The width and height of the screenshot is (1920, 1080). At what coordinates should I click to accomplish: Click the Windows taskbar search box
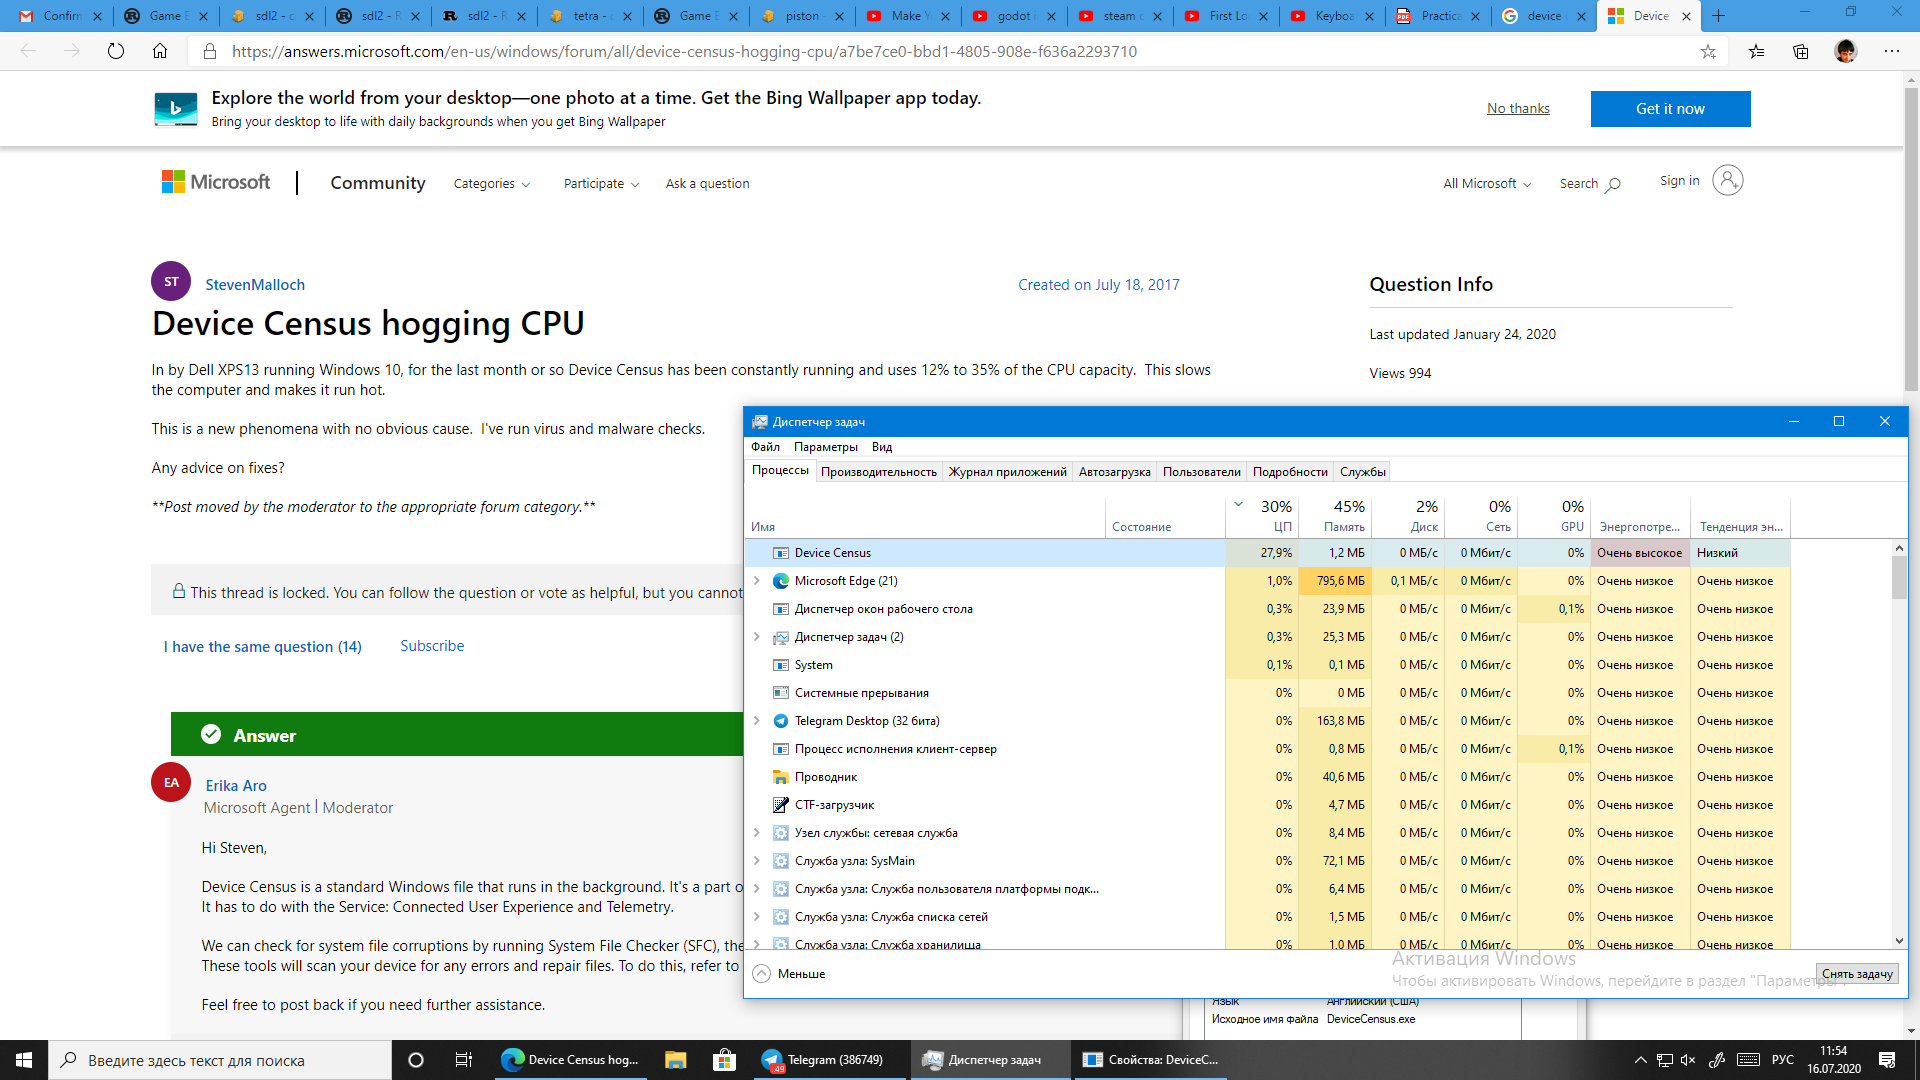click(x=220, y=1060)
